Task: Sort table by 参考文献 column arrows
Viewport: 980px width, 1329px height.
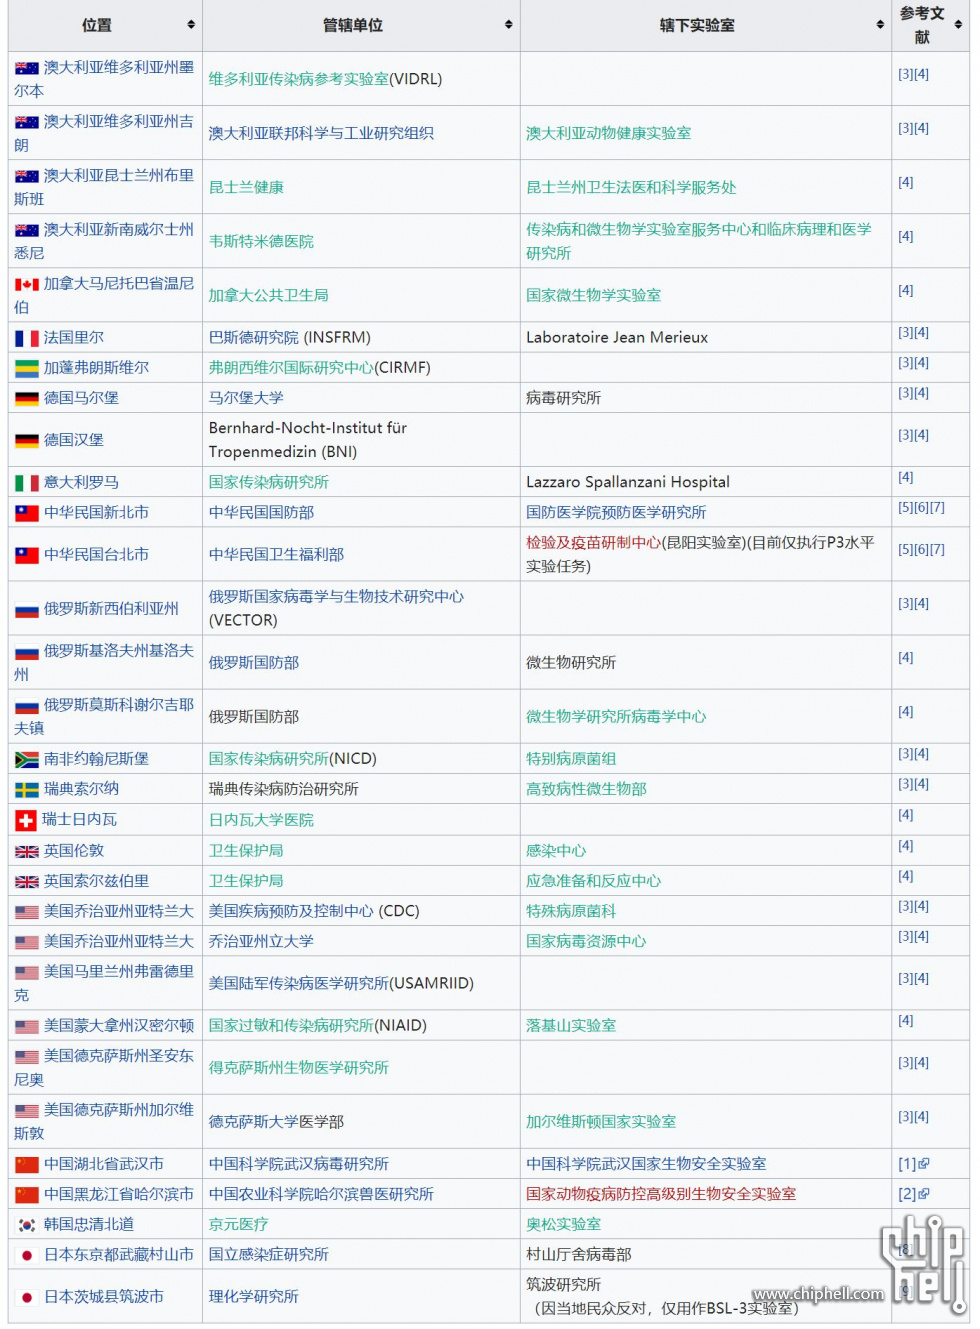Action: tap(958, 25)
